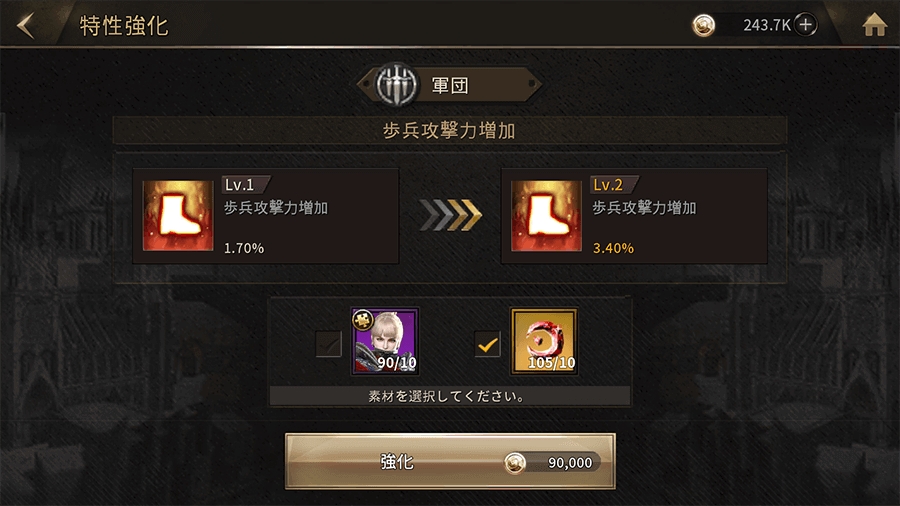
Task: Tap the 素材を選択してください prompt bar
Action: [x=450, y=396]
